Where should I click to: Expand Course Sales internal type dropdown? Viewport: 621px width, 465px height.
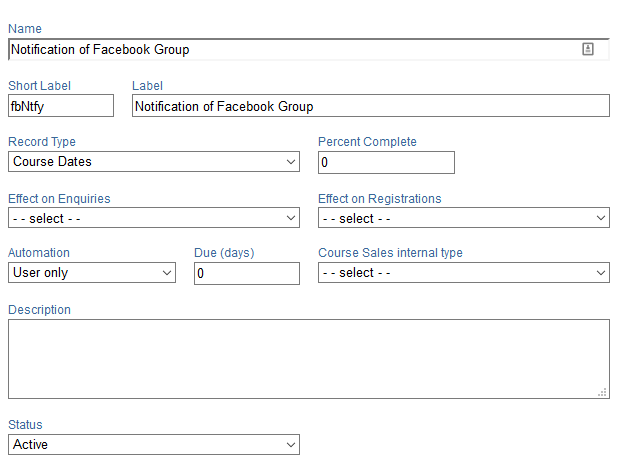click(464, 273)
